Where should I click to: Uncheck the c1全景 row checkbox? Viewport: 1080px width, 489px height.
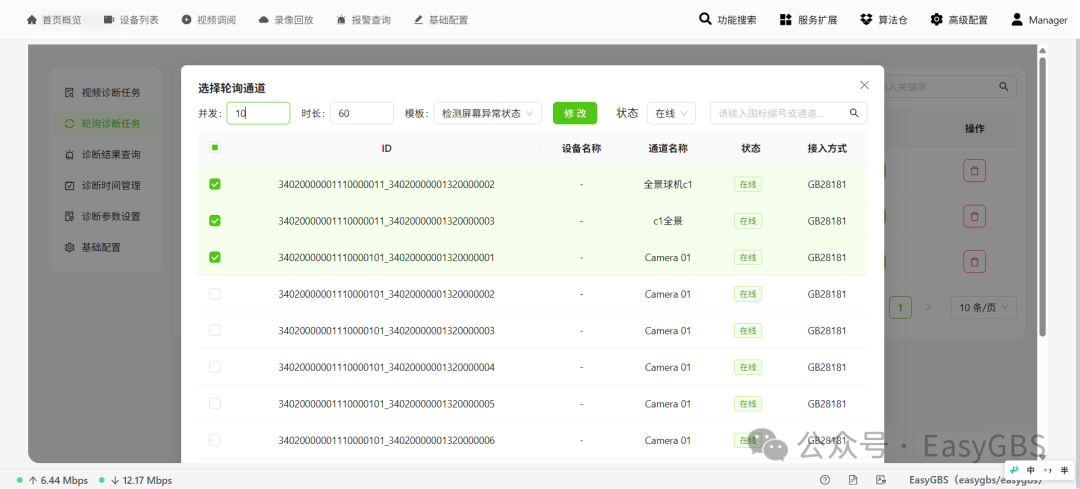coord(215,220)
